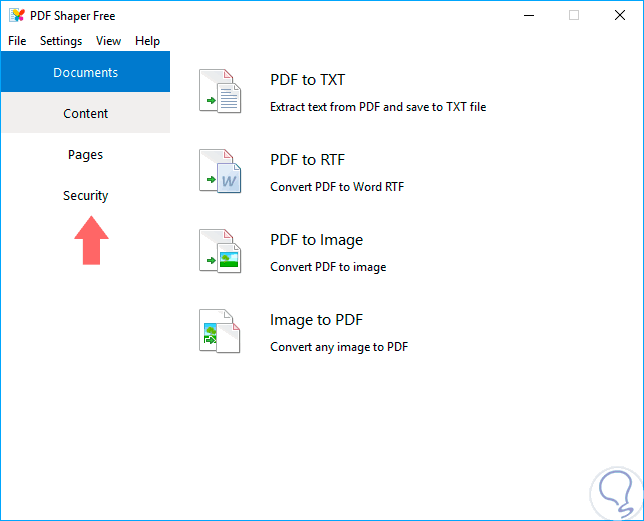The image size is (644, 521).
Task: Close the PDF Shaper window
Action: 619,15
